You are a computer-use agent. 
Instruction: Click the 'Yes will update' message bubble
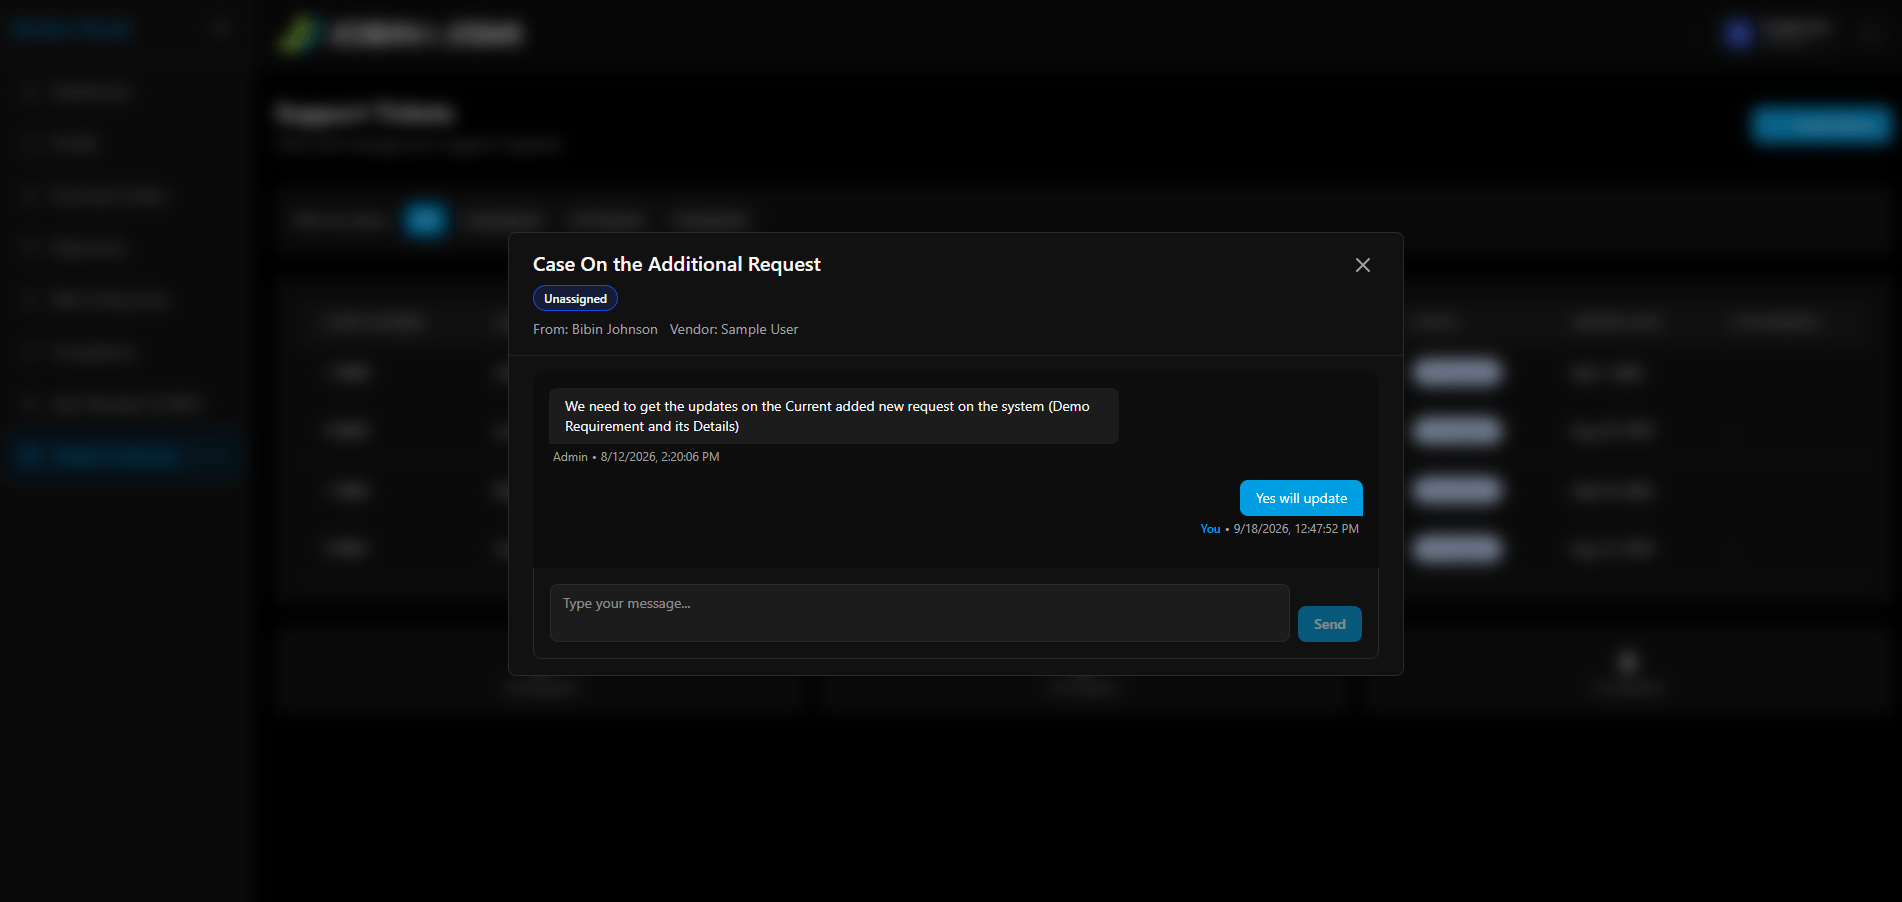click(x=1301, y=498)
